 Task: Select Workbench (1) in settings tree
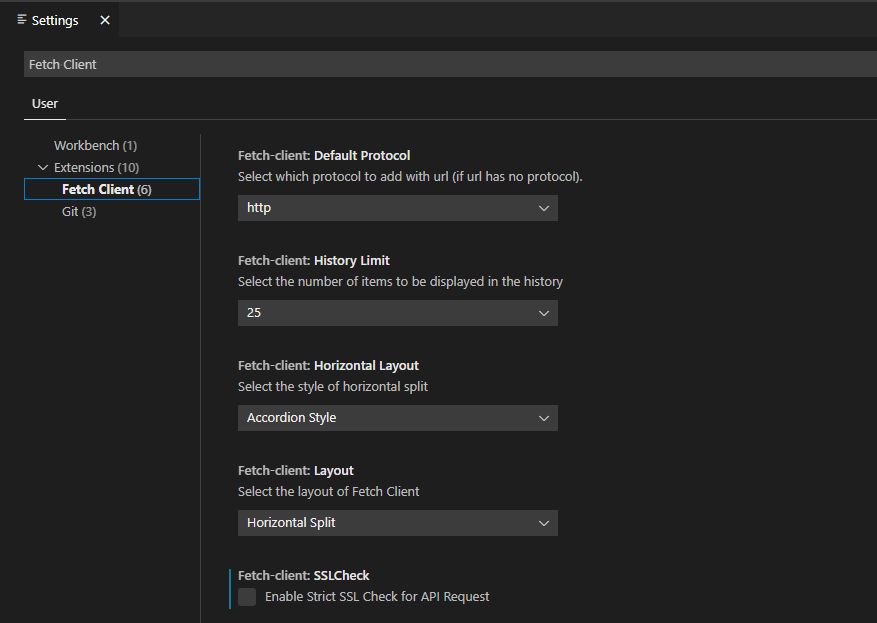[x=96, y=145]
